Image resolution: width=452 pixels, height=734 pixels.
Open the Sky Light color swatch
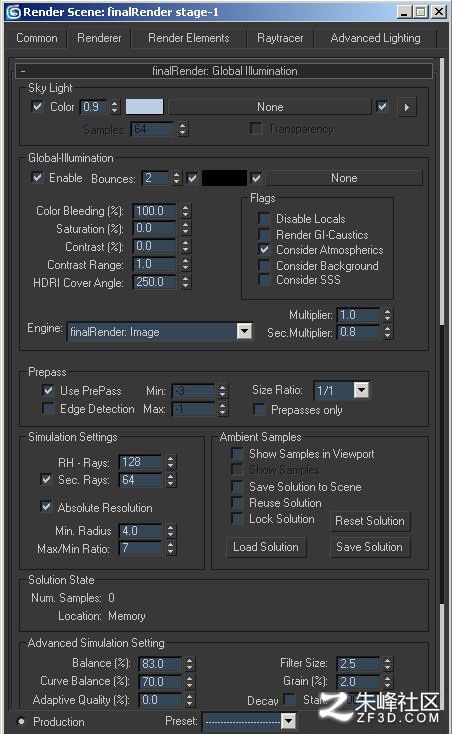pos(144,107)
